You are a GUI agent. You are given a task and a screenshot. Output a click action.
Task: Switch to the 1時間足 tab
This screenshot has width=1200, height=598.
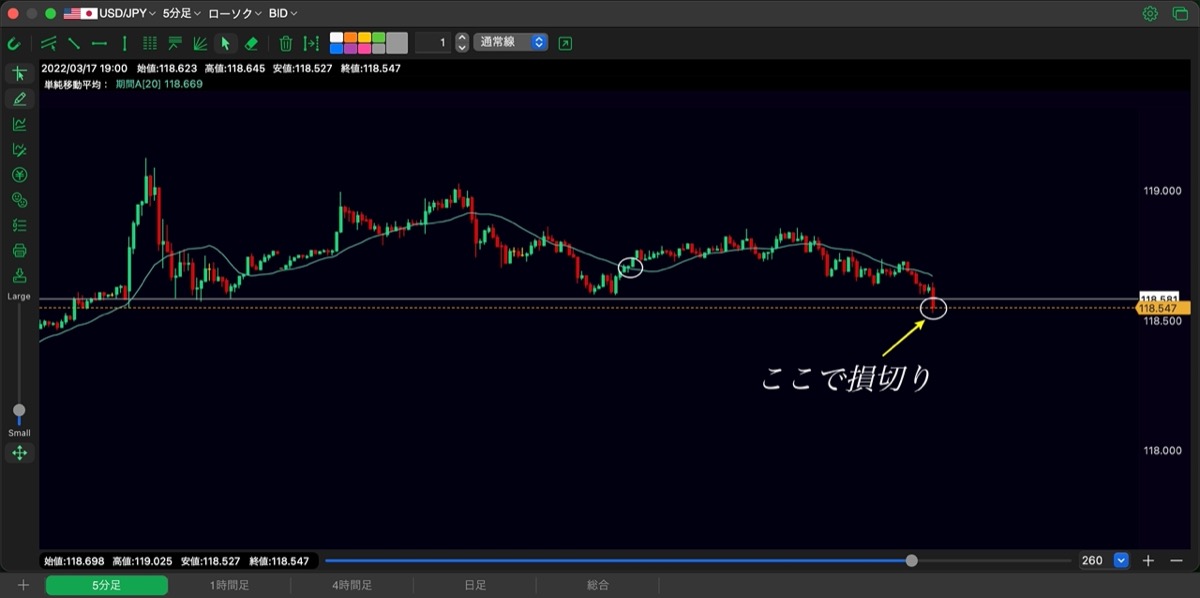click(x=229, y=586)
